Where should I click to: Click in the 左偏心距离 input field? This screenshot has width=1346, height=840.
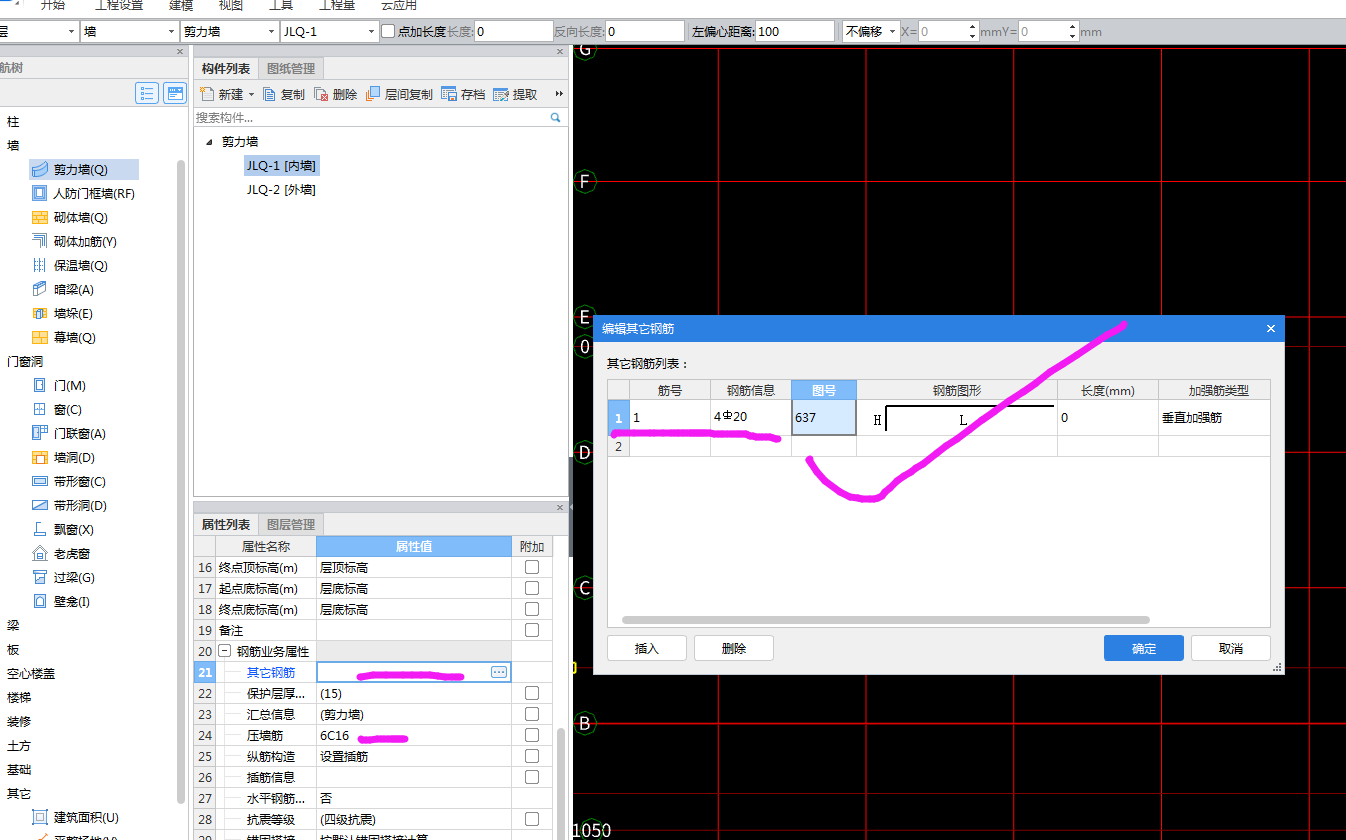pos(794,31)
